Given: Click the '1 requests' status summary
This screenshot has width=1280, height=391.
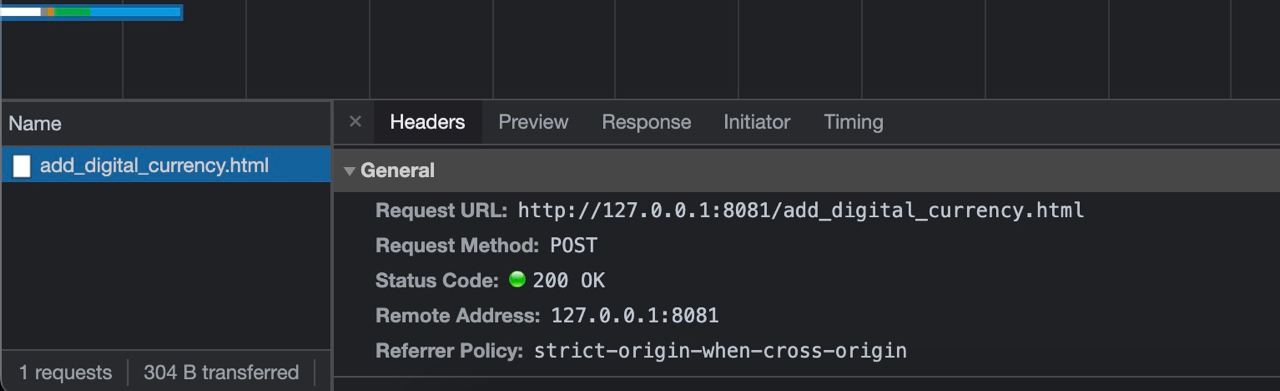Looking at the screenshot, I should tap(65, 373).
